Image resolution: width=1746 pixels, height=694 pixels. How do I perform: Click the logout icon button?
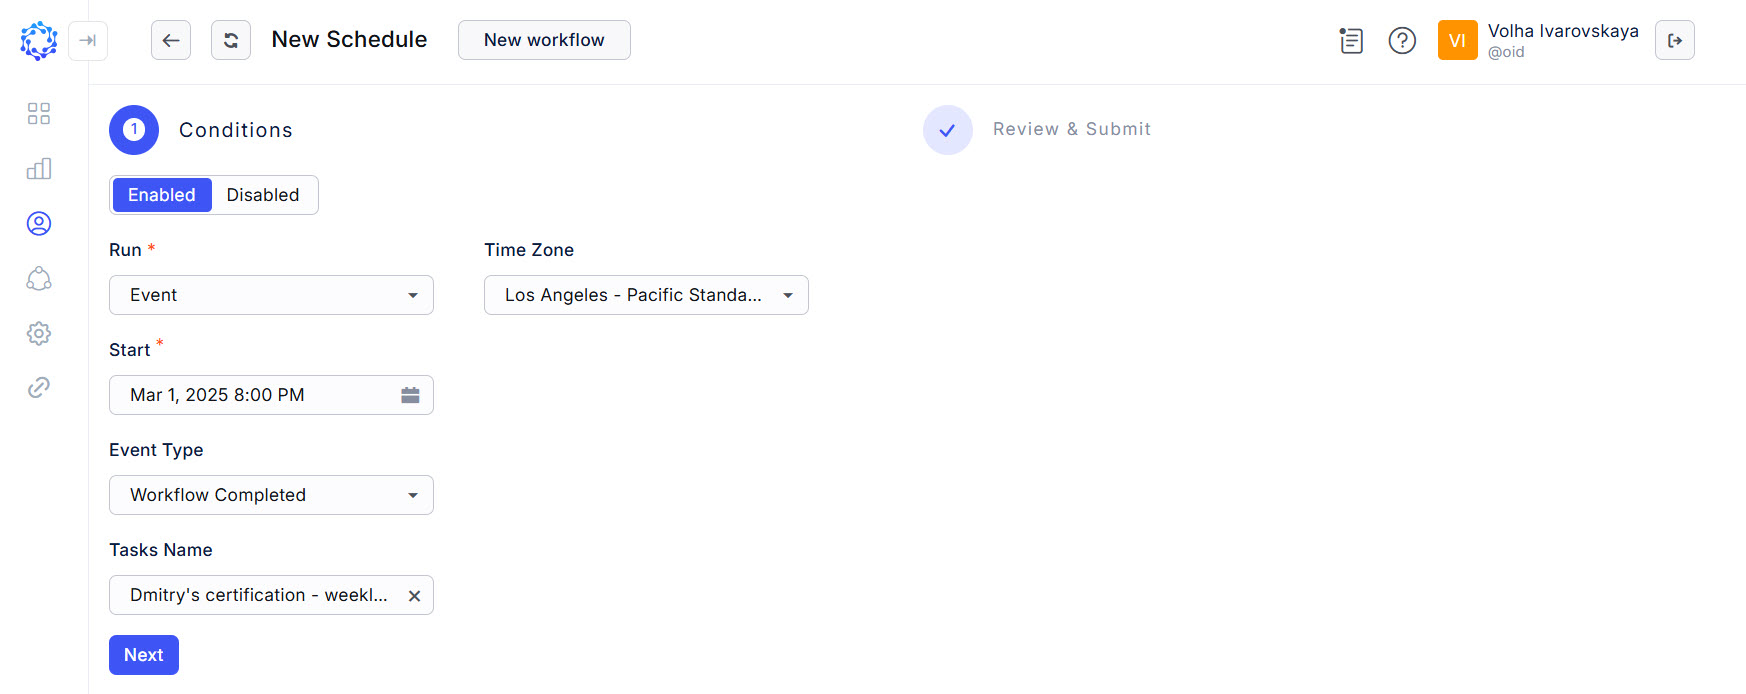click(x=1674, y=41)
